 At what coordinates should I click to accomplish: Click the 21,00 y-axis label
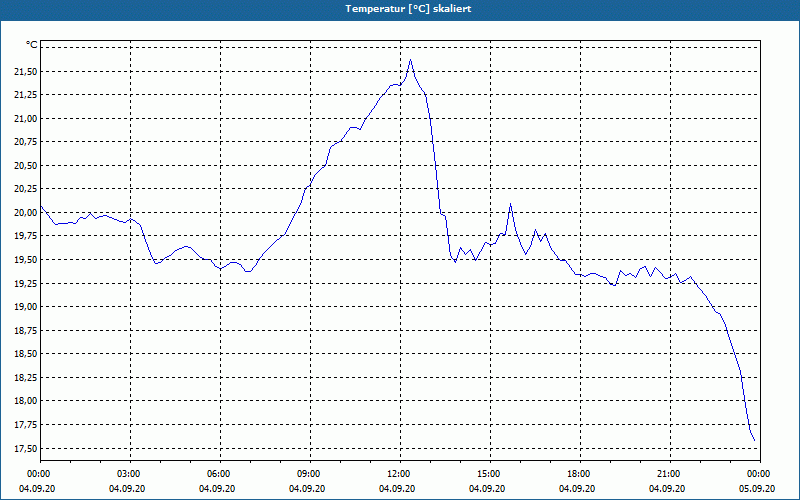tap(26, 118)
